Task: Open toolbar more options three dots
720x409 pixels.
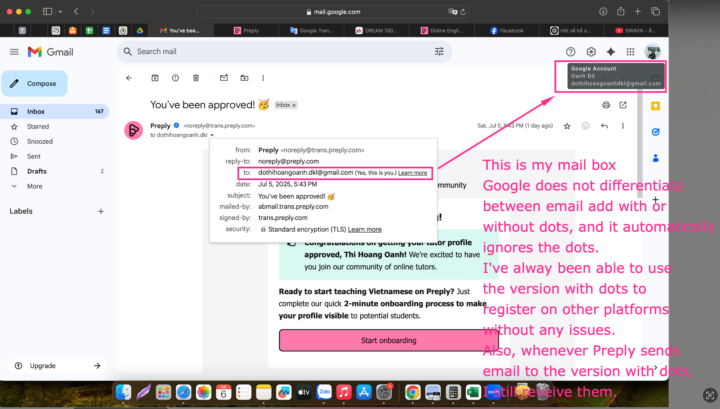Action: pyautogui.click(x=263, y=78)
